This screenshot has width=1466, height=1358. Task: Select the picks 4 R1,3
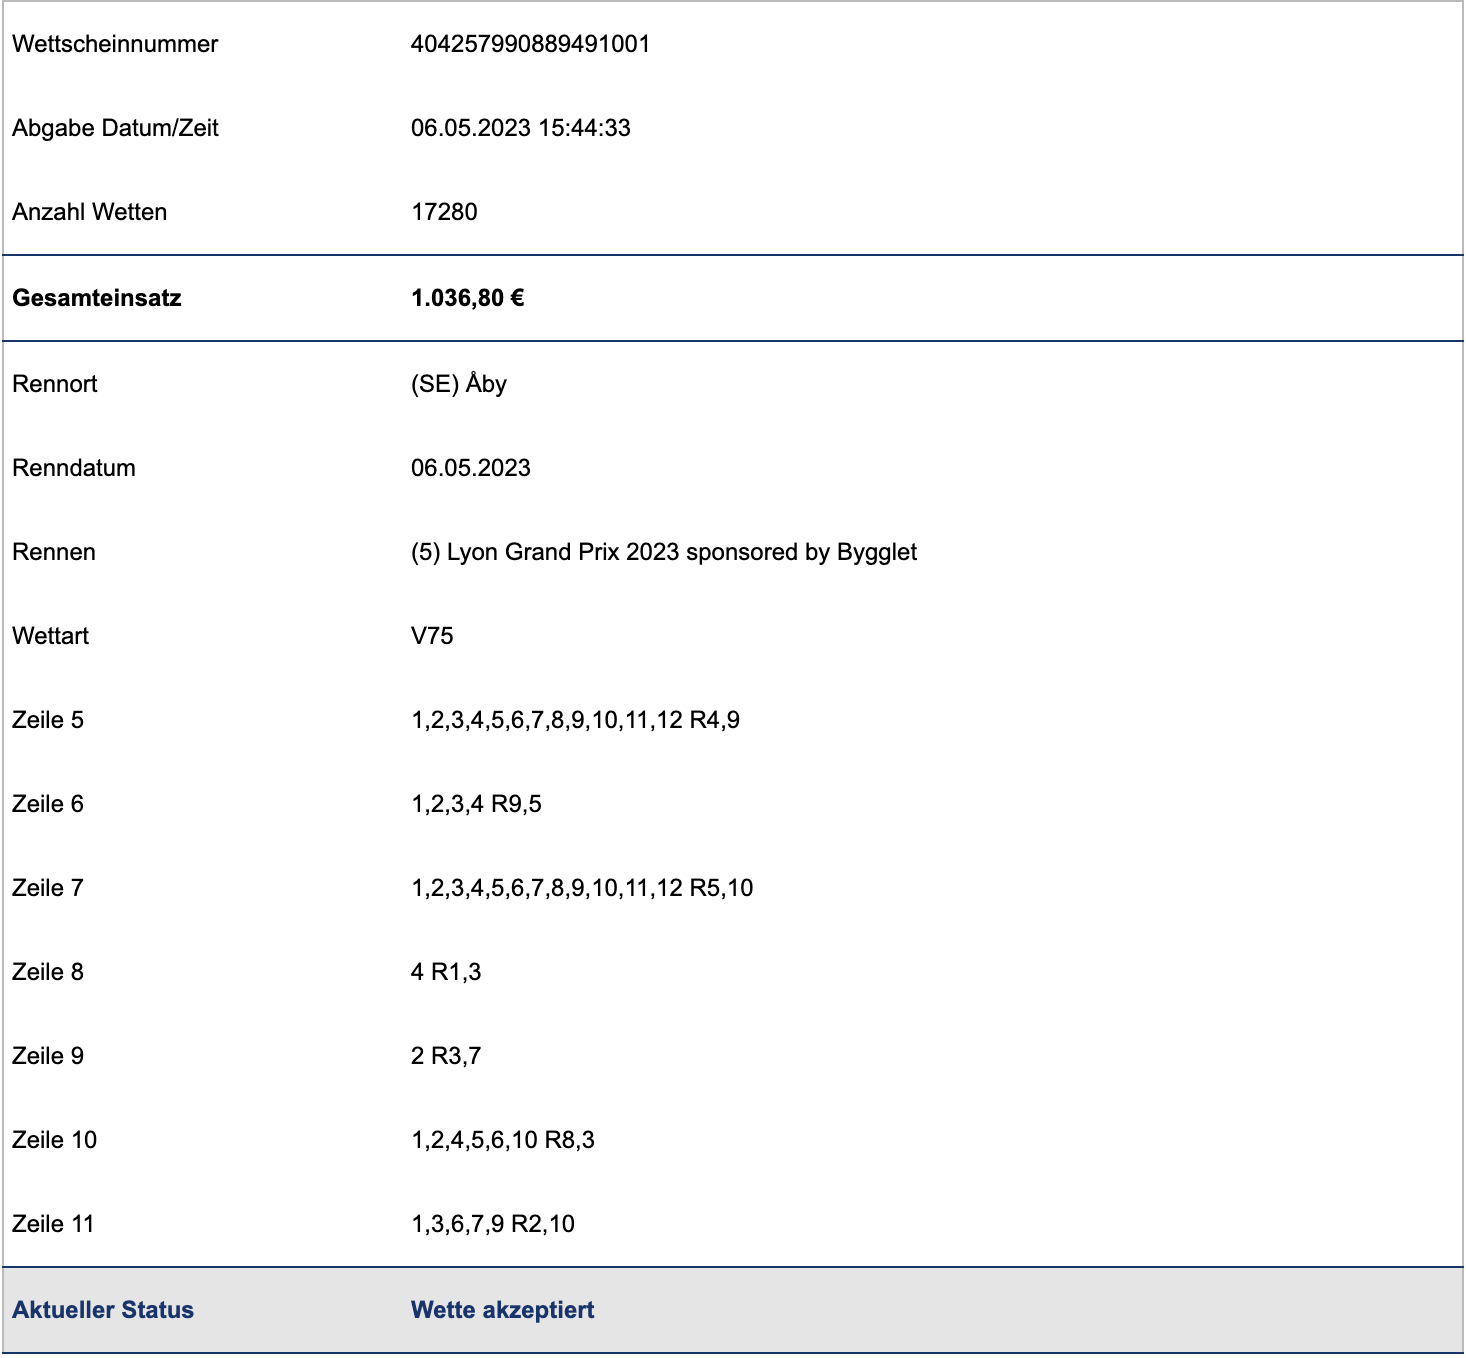click(446, 972)
